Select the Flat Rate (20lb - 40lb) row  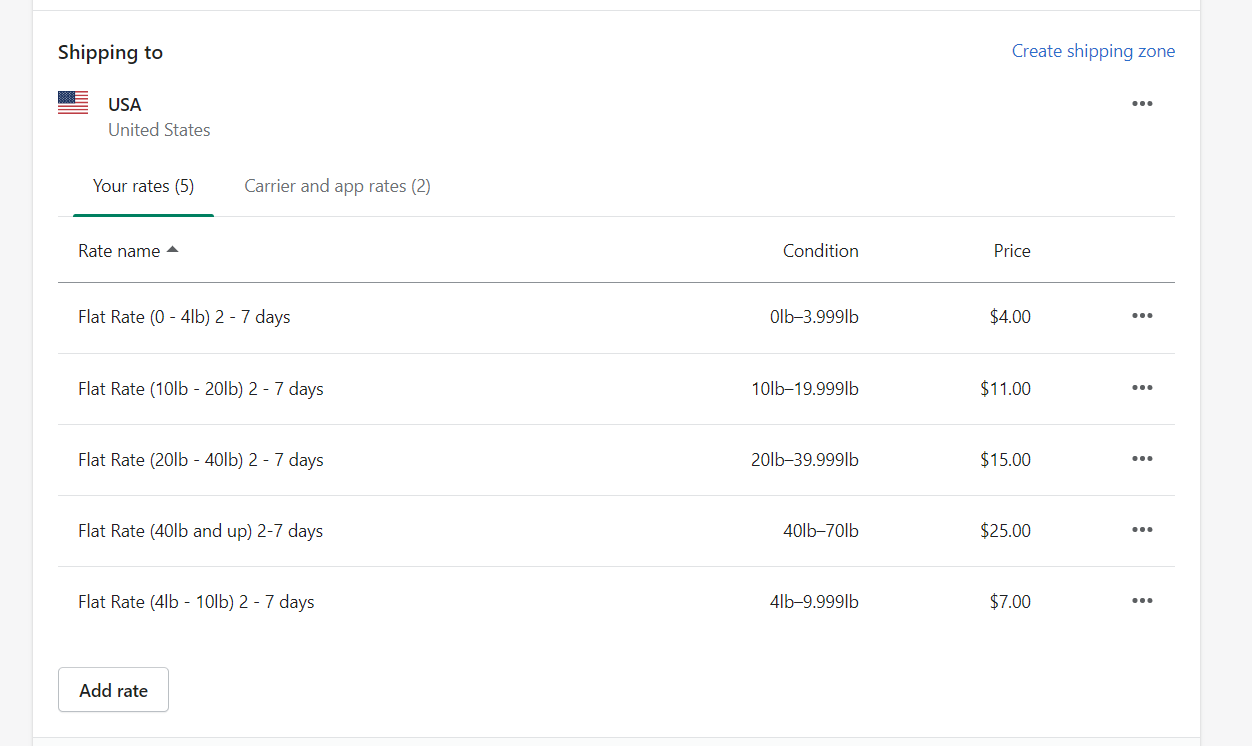coord(200,460)
